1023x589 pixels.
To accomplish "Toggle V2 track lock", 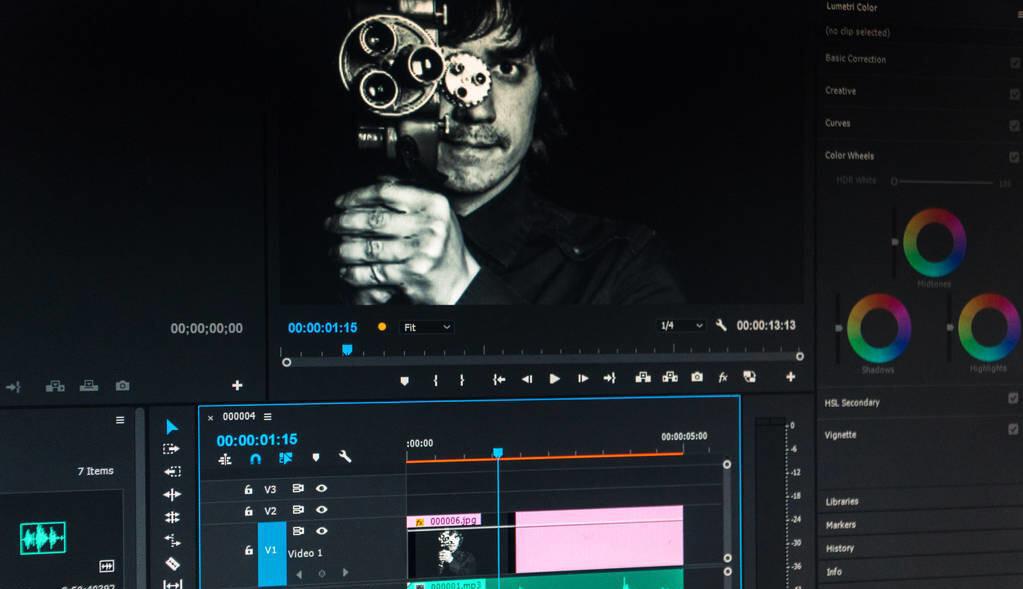I will [249, 511].
